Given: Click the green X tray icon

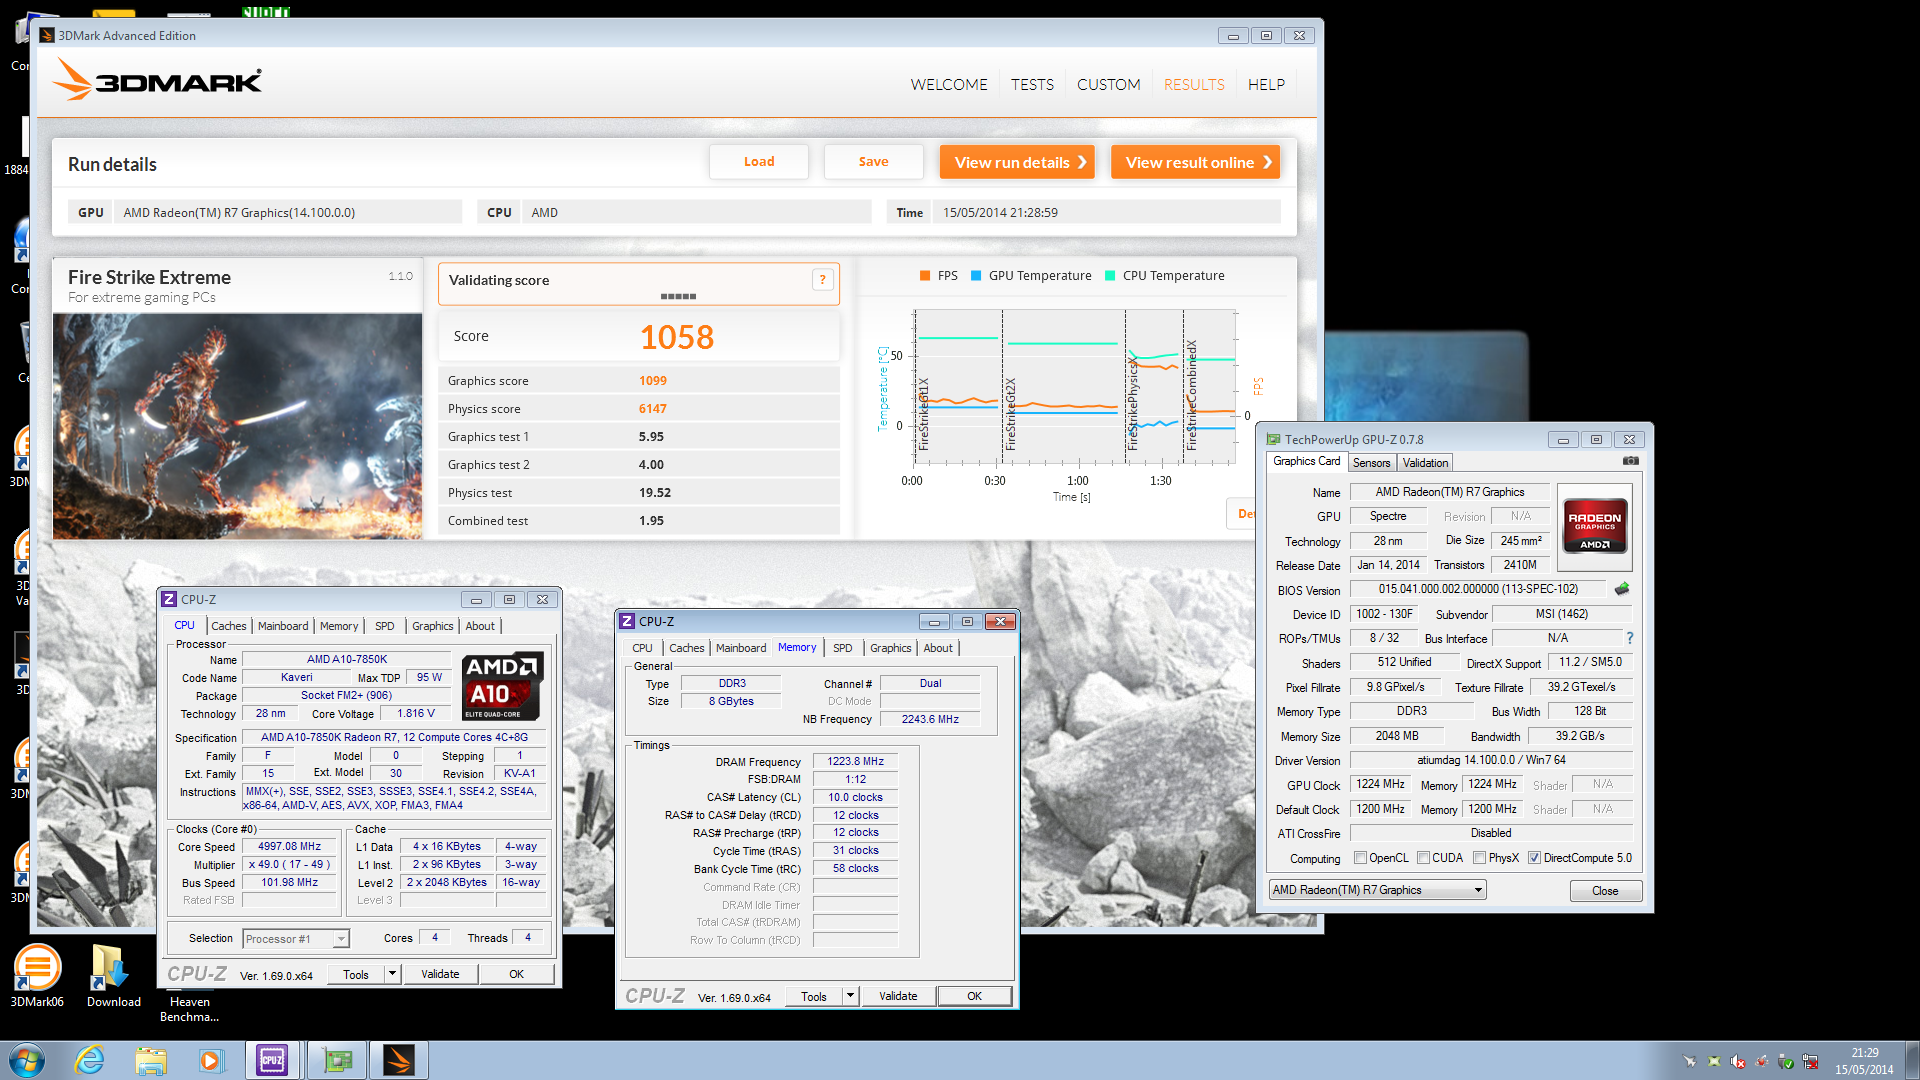Looking at the screenshot, I should coord(1714,1061).
